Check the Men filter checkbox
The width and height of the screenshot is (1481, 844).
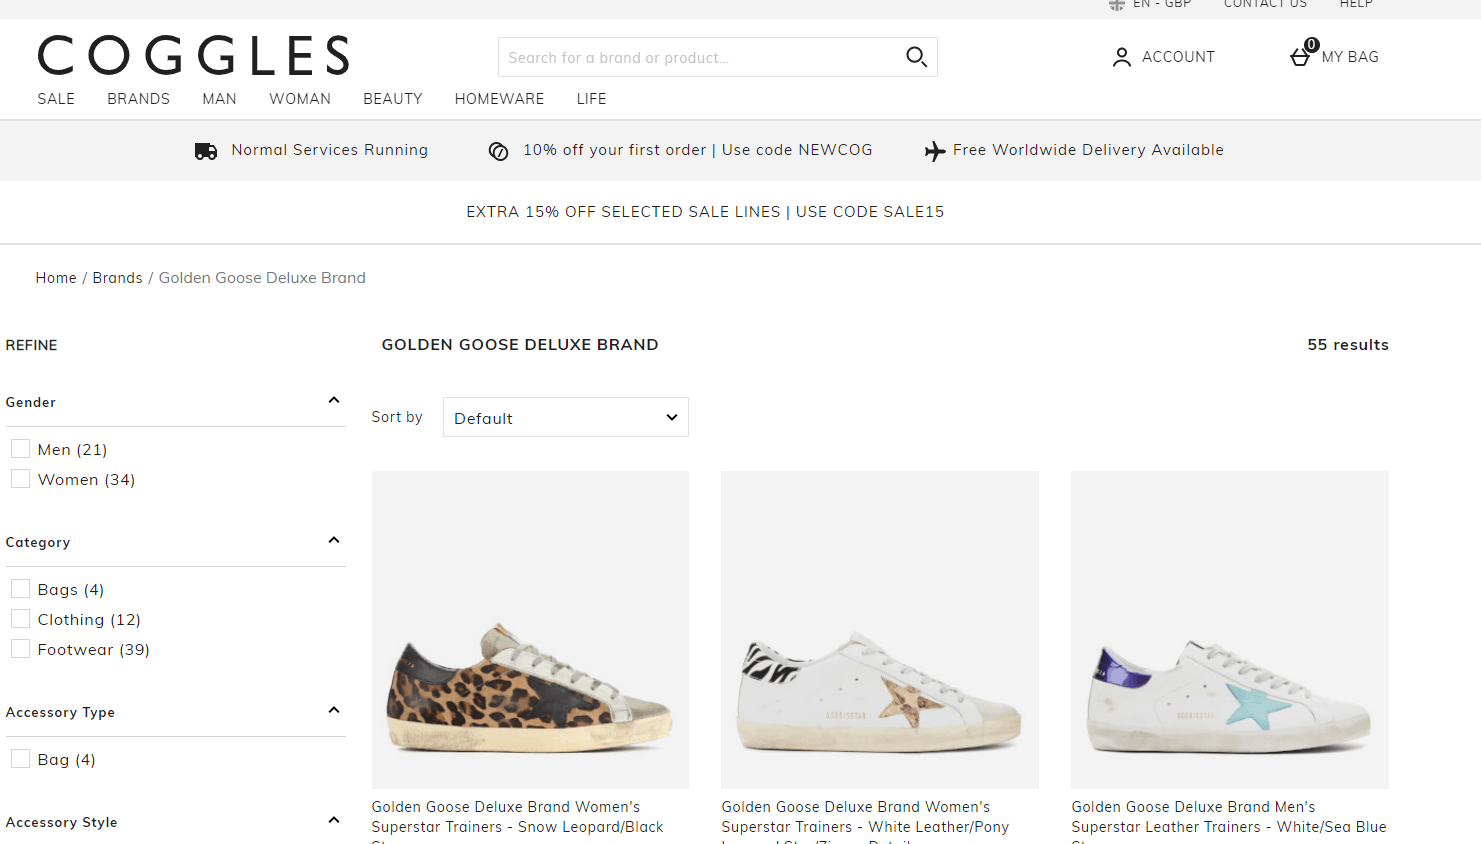pos(20,448)
